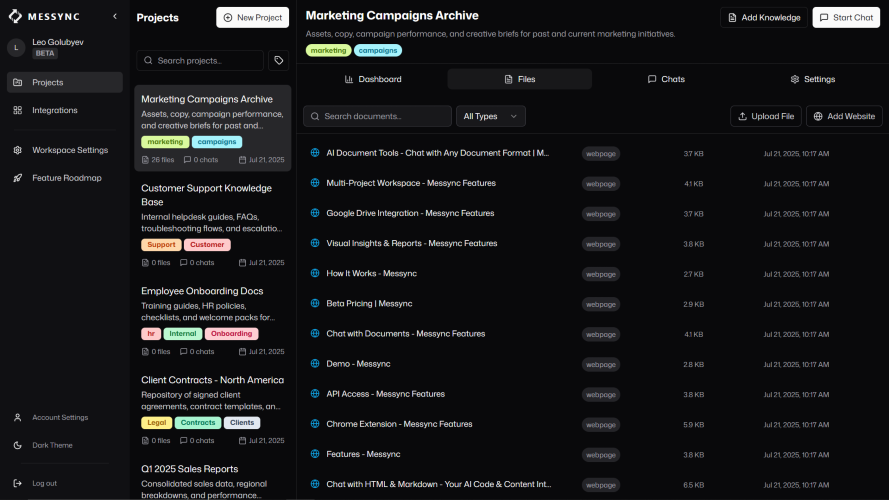
Task: Open the All Types dropdown
Action: (x=490, y=116)
